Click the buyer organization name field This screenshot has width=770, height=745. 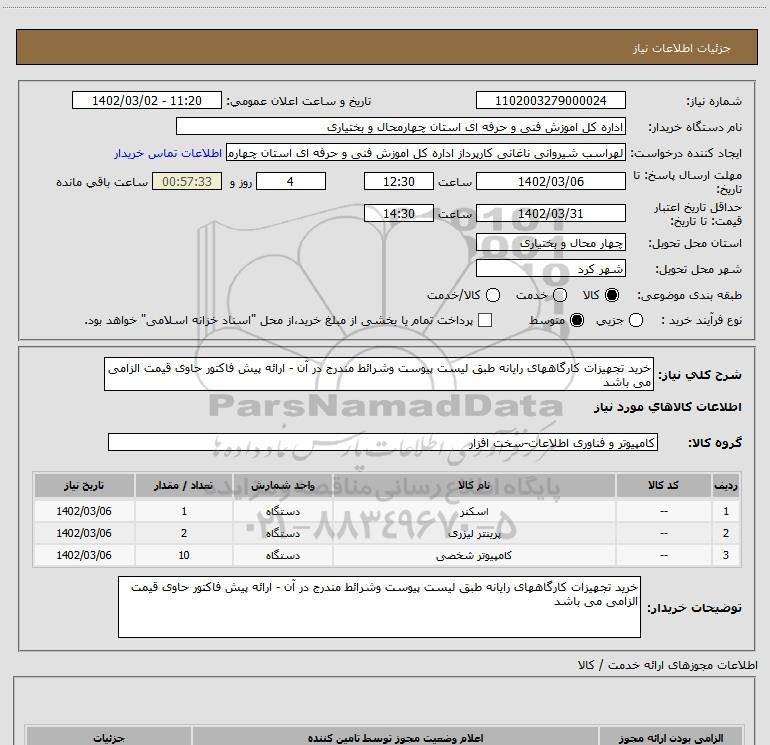[x=401, y=126]
